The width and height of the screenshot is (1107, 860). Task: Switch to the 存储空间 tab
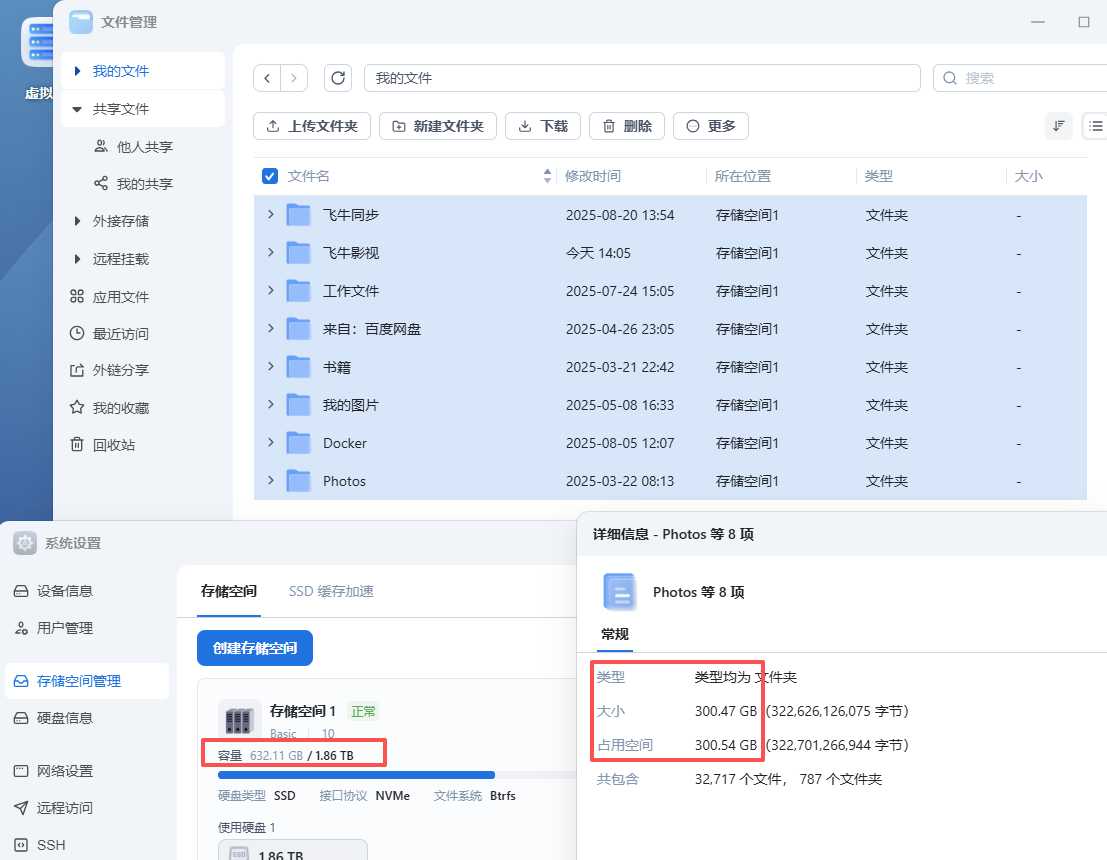[229, 592]
